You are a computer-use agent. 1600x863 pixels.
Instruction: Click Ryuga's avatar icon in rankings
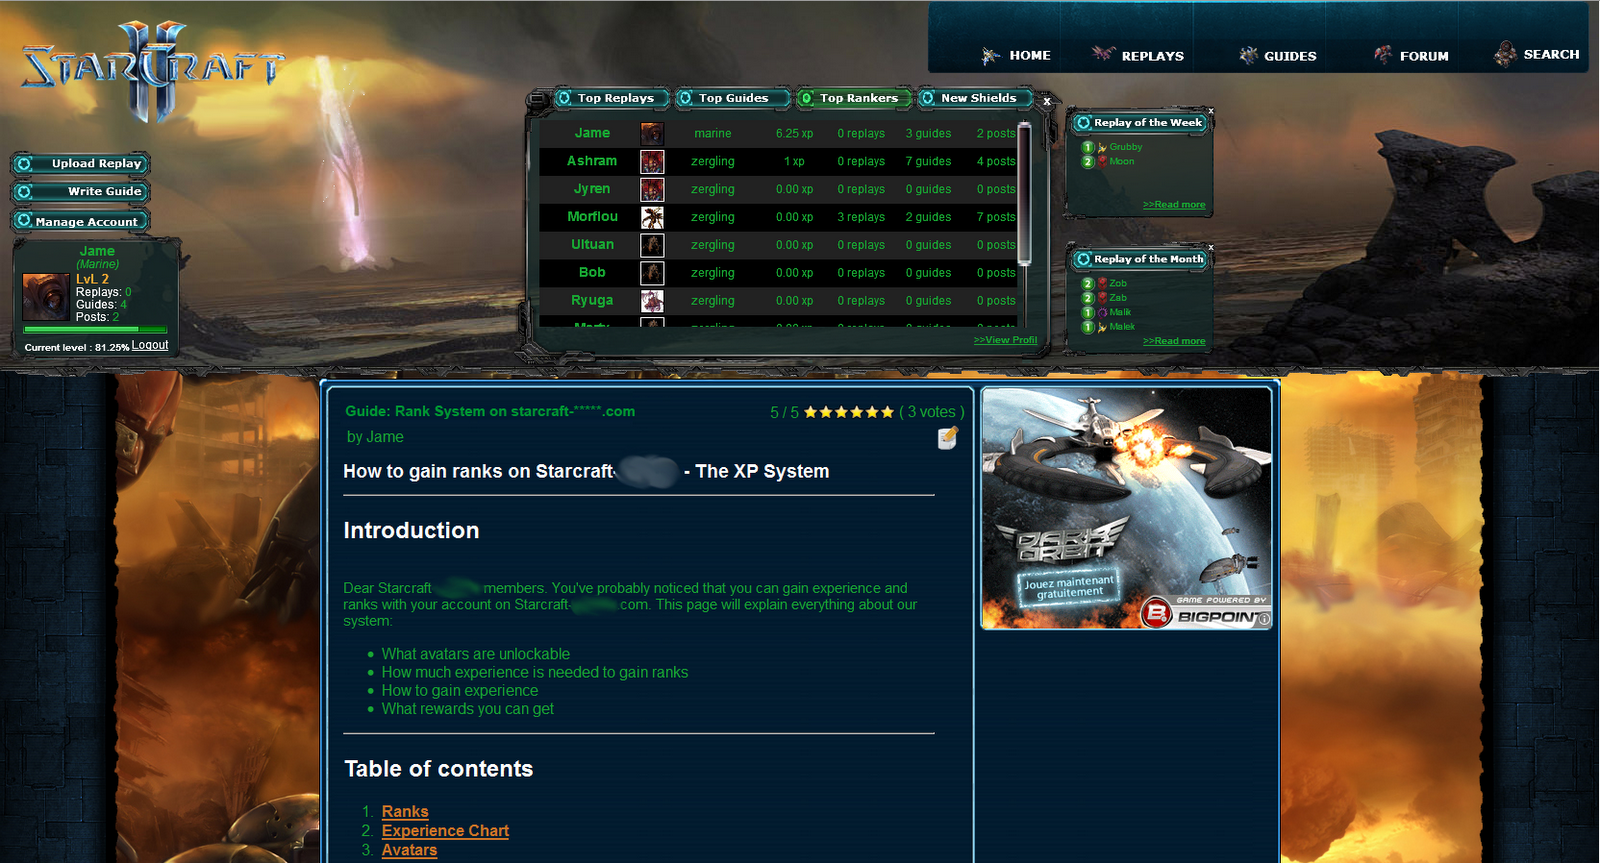tap(652, 302)
